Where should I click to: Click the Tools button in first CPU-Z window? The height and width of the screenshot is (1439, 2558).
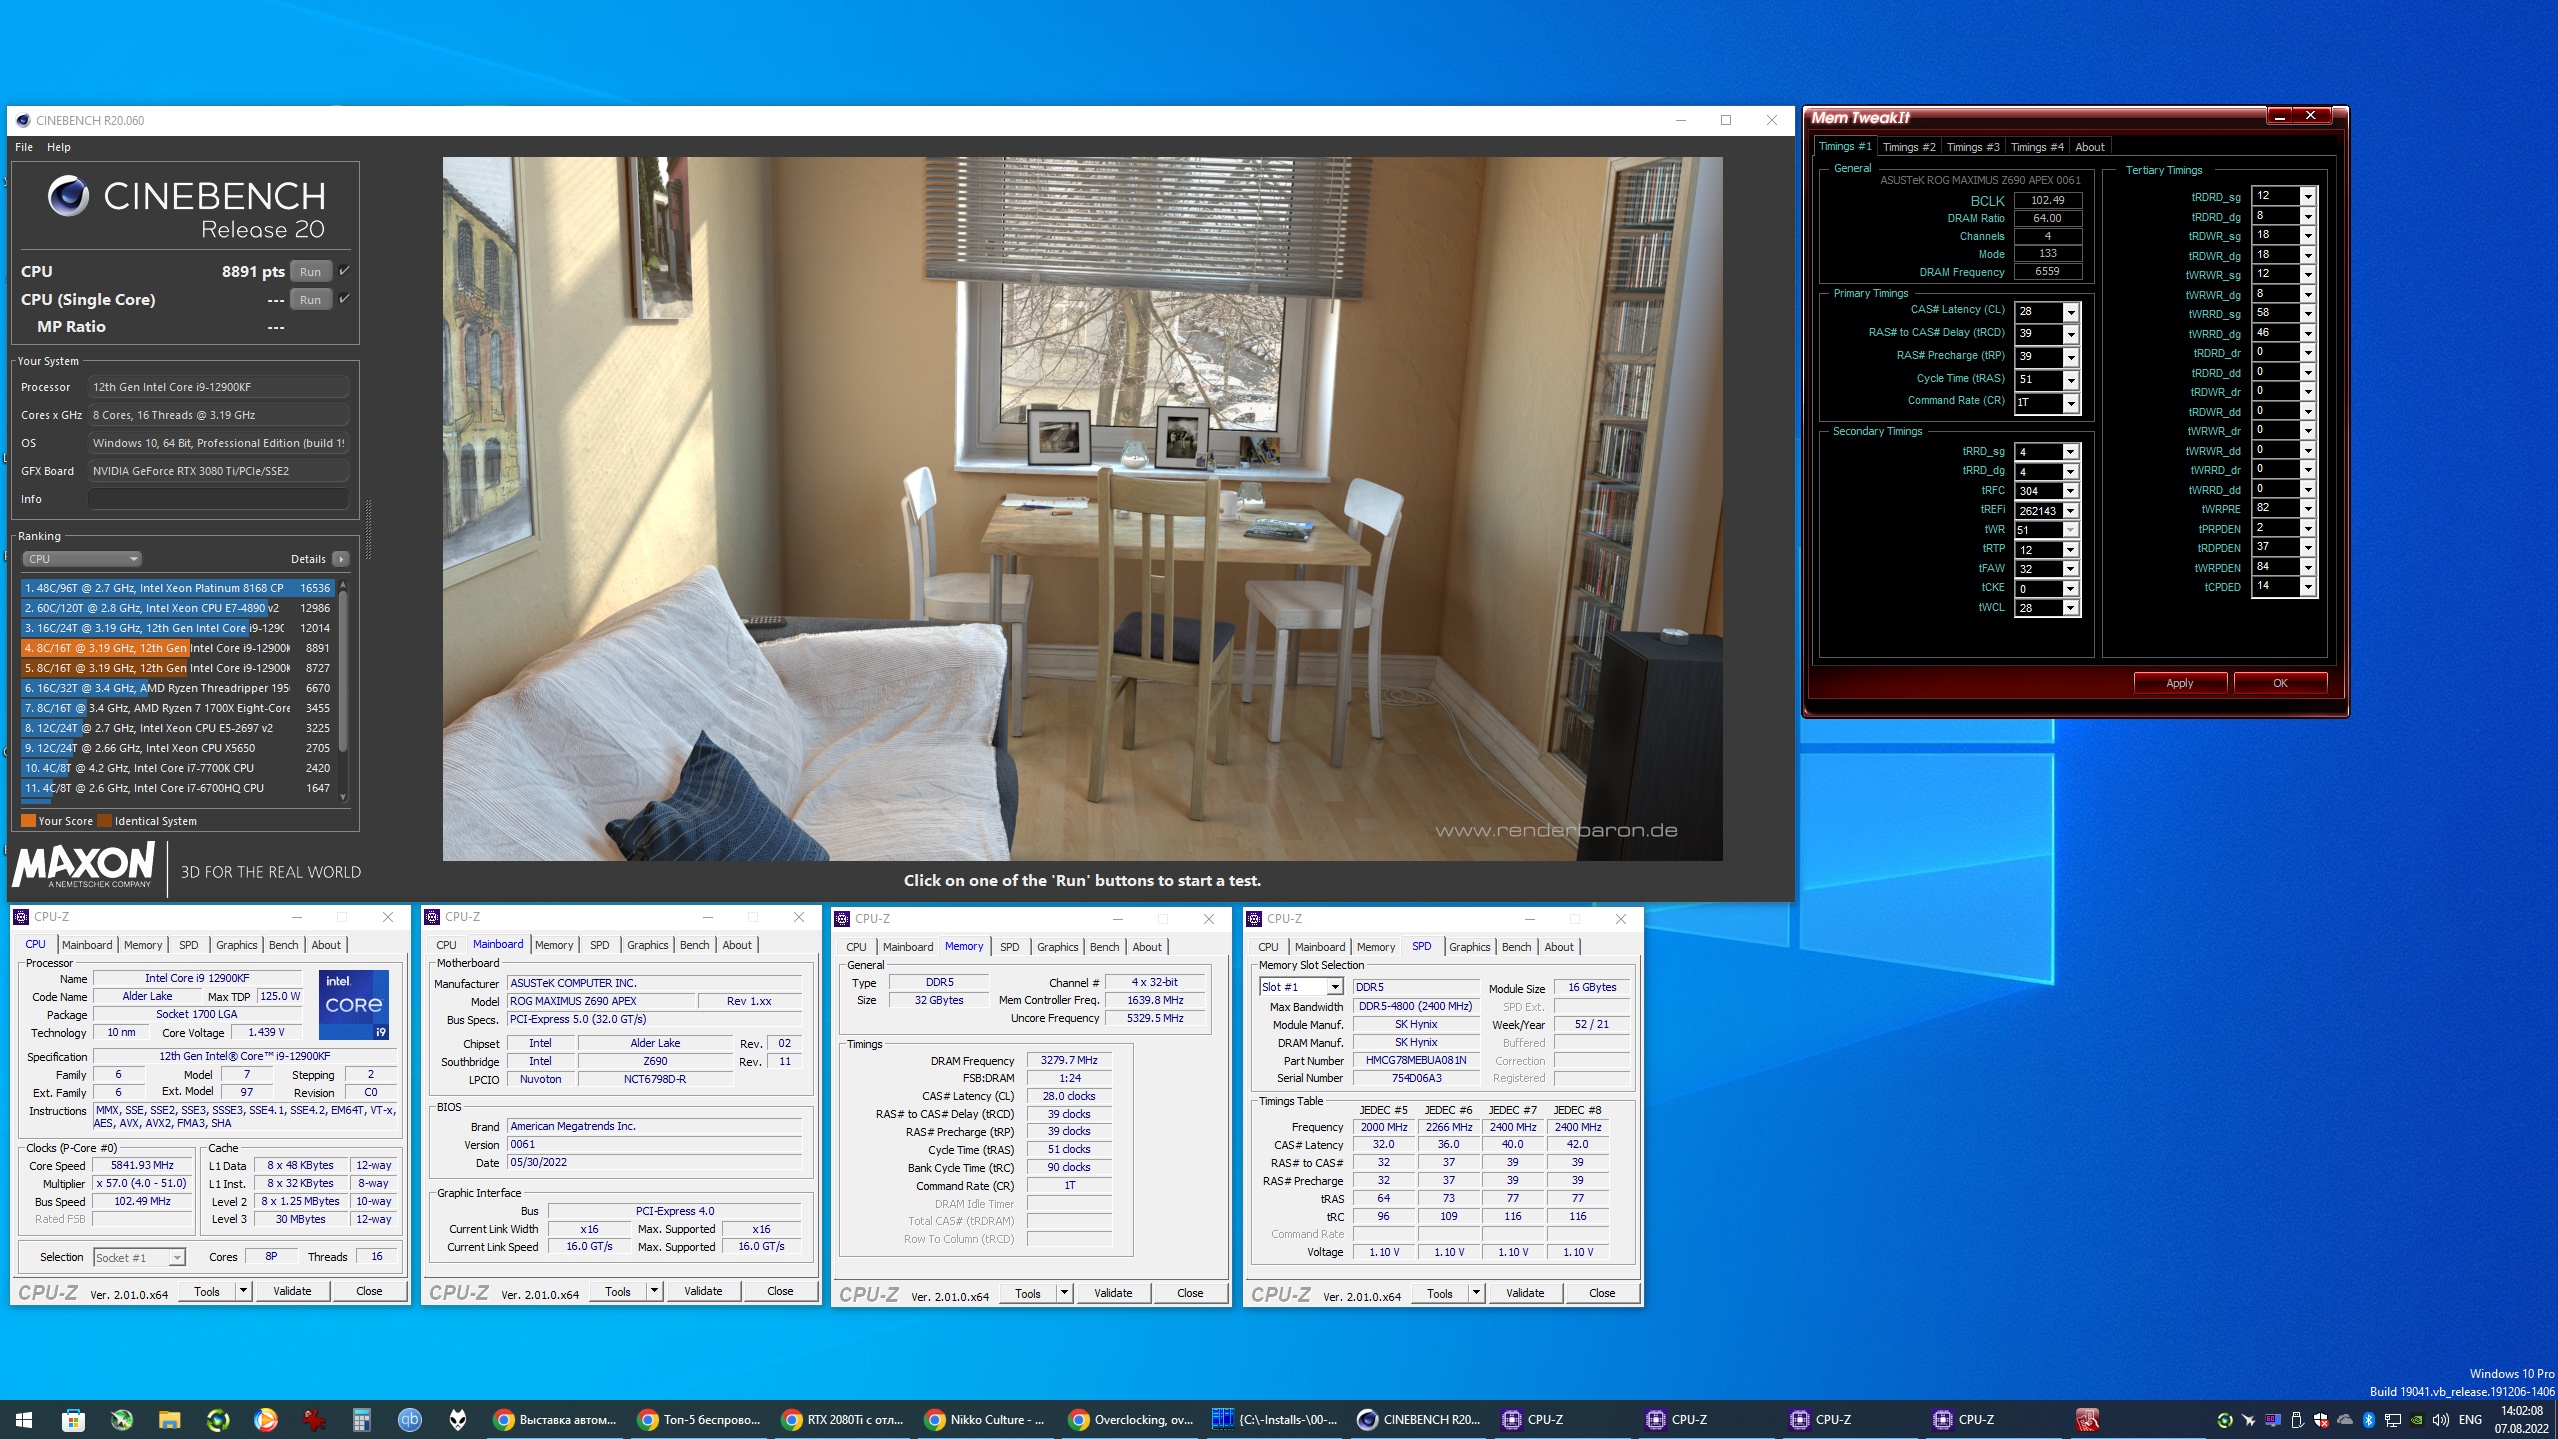point(207,1291)
